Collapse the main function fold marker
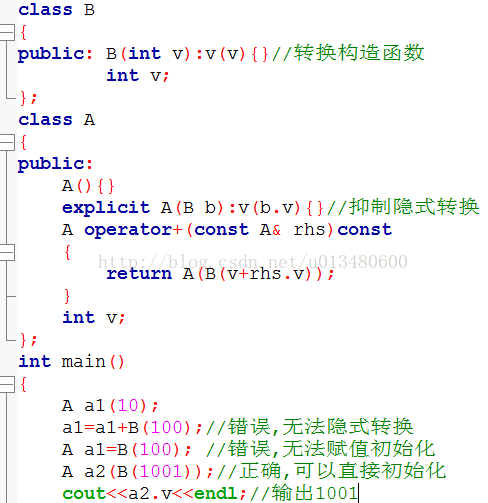Screen dimensions: 488x503 (x=7, y=384)
